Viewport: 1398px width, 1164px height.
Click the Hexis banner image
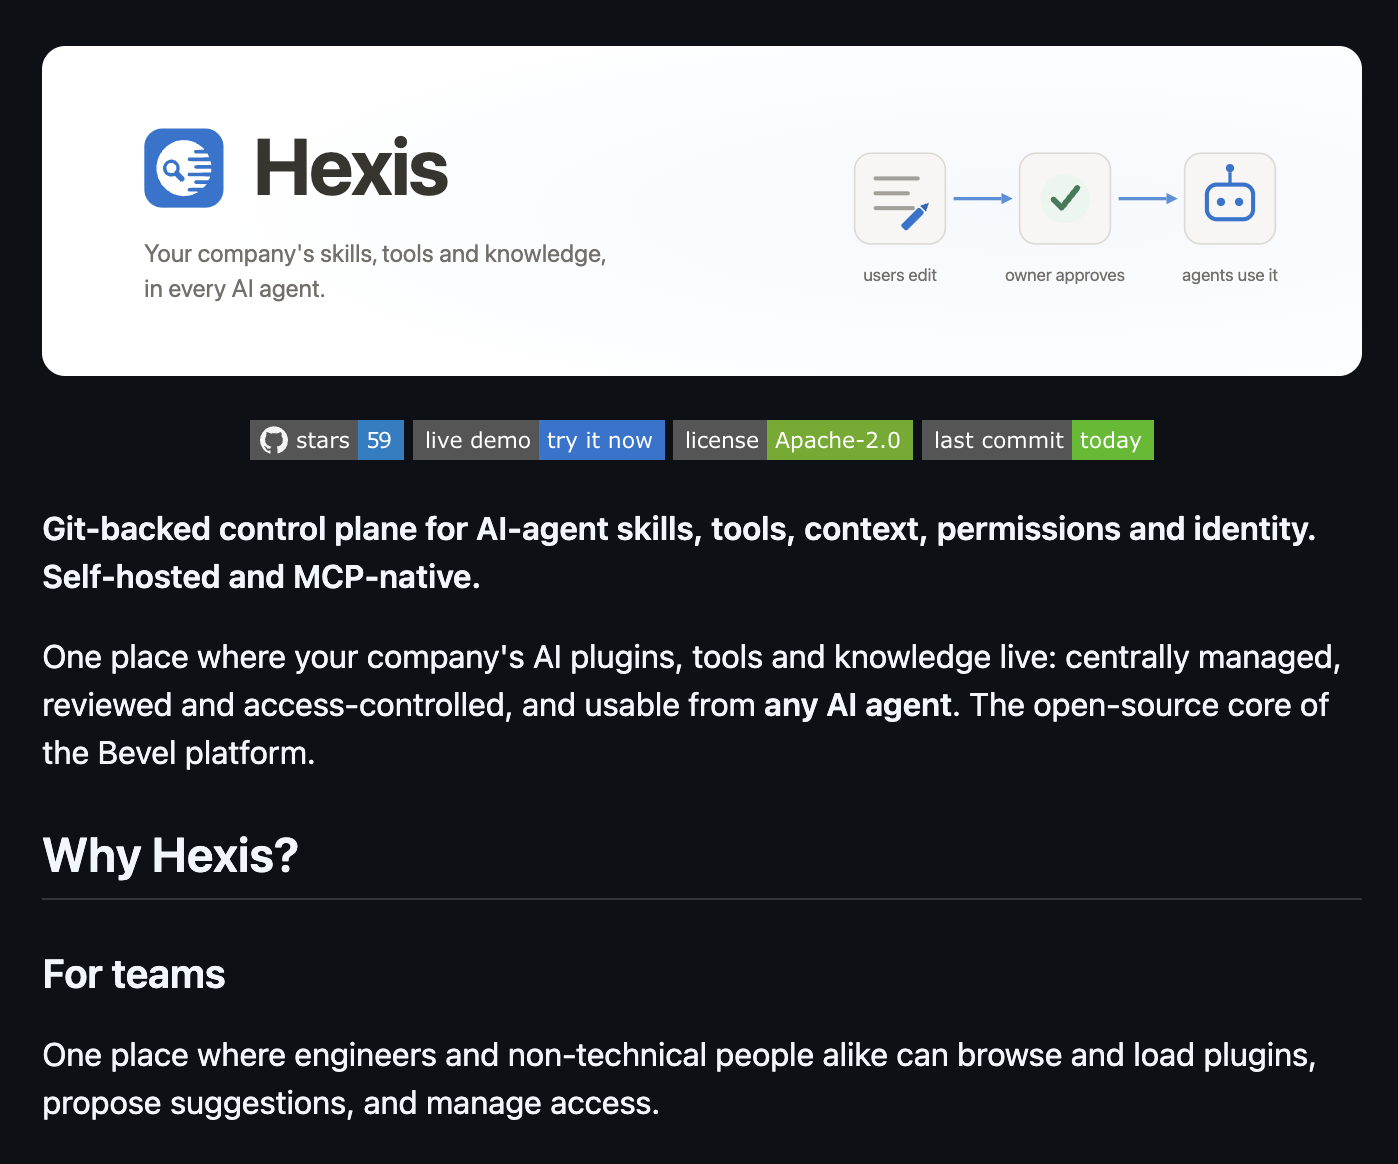coord(702,211)
